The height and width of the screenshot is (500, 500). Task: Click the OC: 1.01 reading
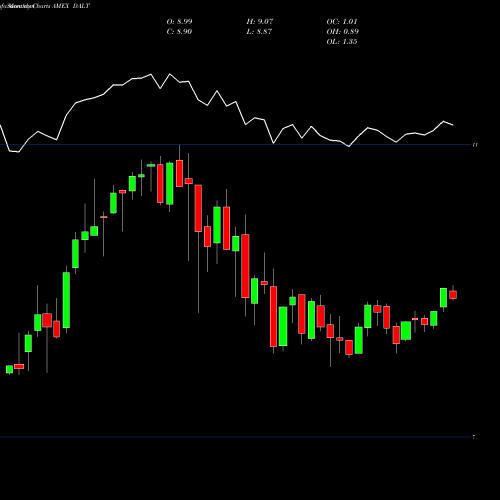(342, 22)
